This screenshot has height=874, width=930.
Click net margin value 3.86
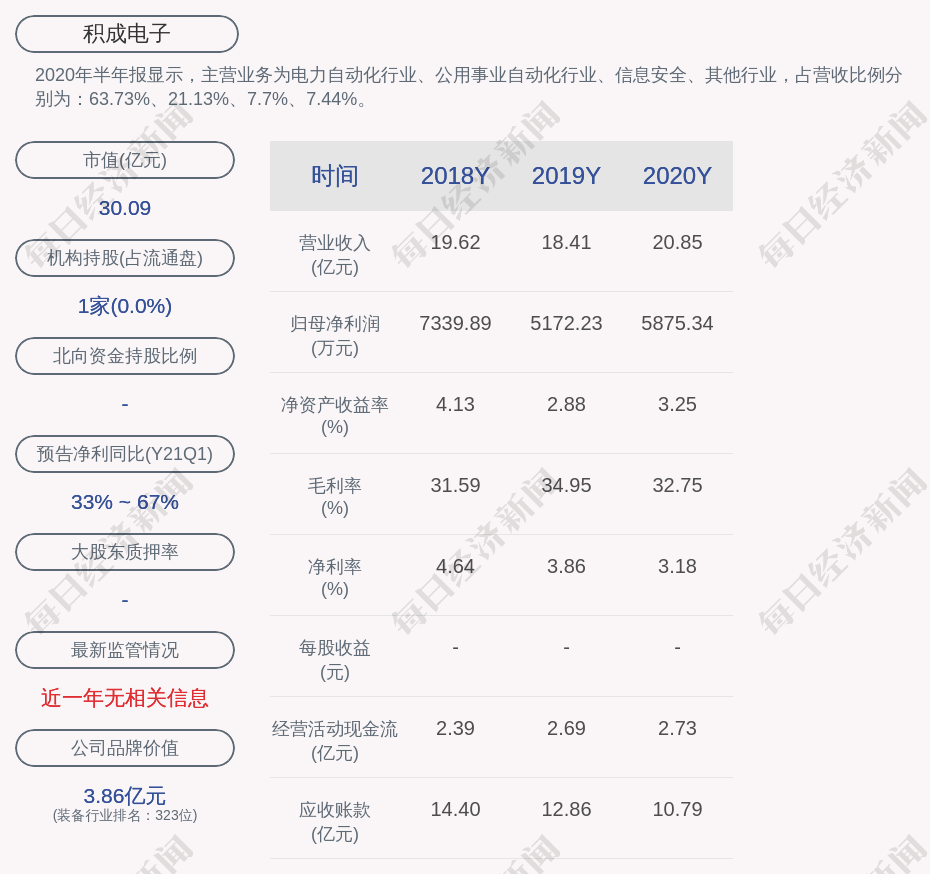click(566, 566)
